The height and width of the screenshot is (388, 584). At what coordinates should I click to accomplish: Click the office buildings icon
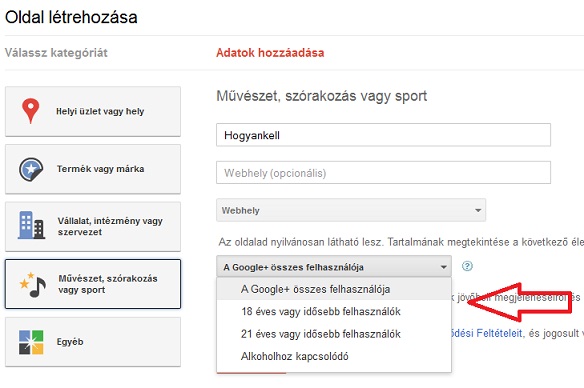[32, 225]
